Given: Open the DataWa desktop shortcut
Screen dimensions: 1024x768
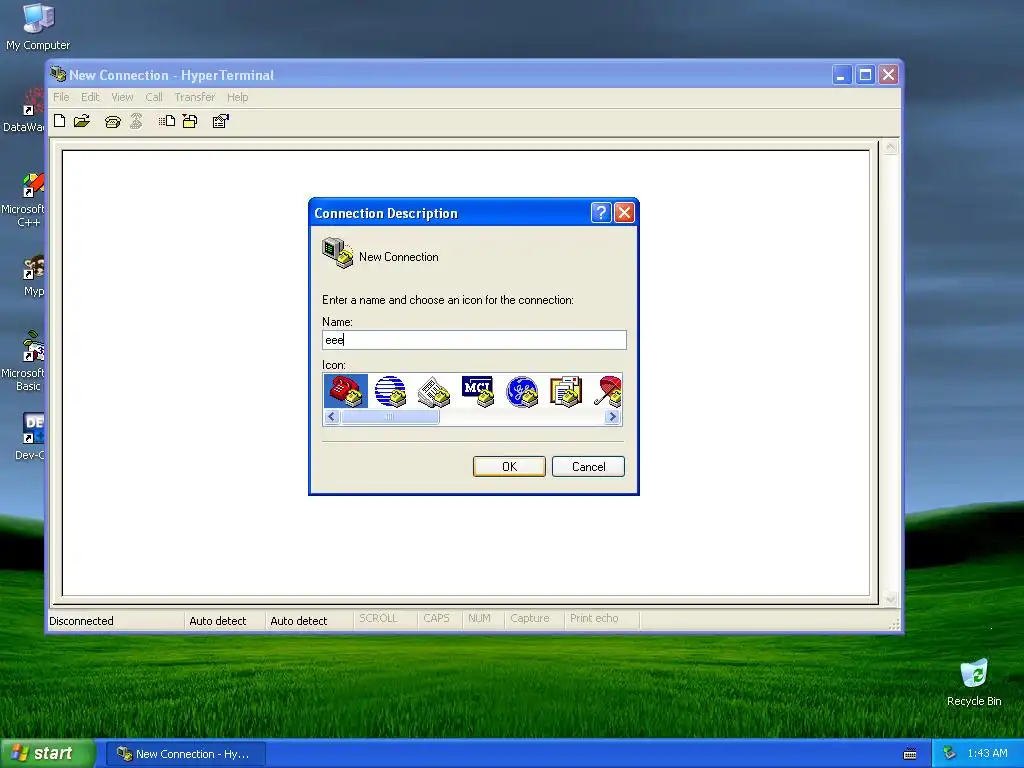Looking at the screenshot, I should [x=24, y=111].
